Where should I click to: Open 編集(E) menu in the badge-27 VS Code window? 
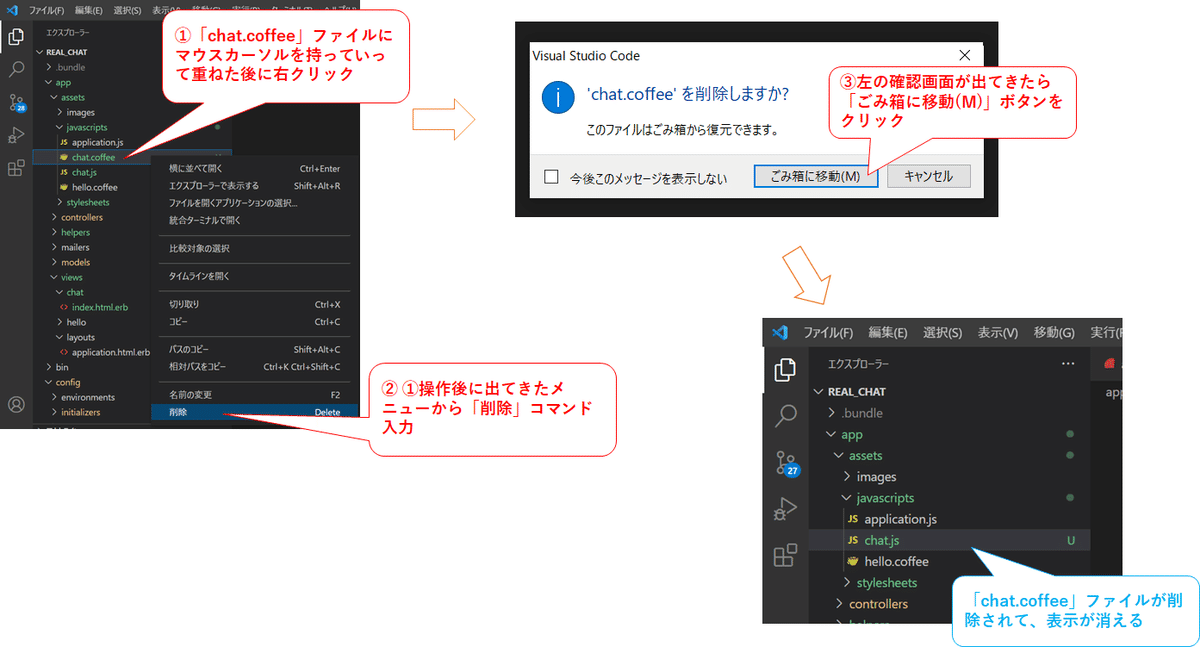point(888,333)
